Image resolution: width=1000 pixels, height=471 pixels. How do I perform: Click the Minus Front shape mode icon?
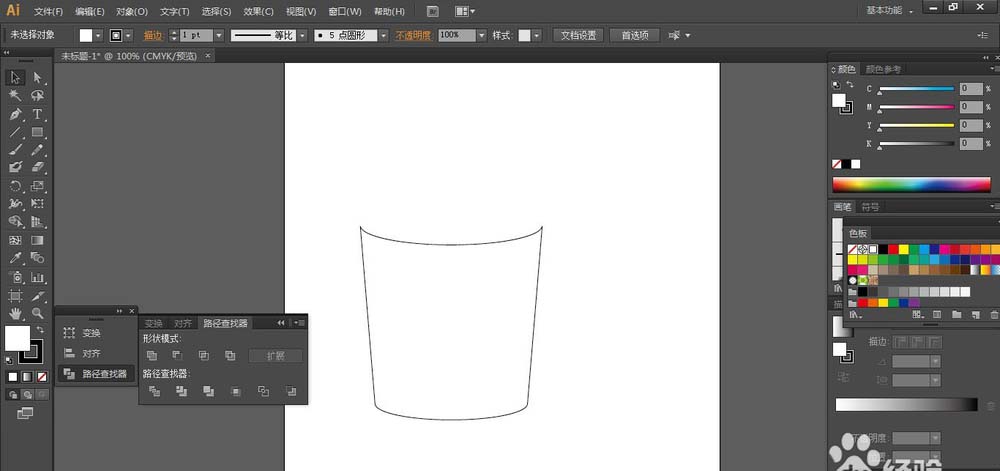[x=177, y=355]
